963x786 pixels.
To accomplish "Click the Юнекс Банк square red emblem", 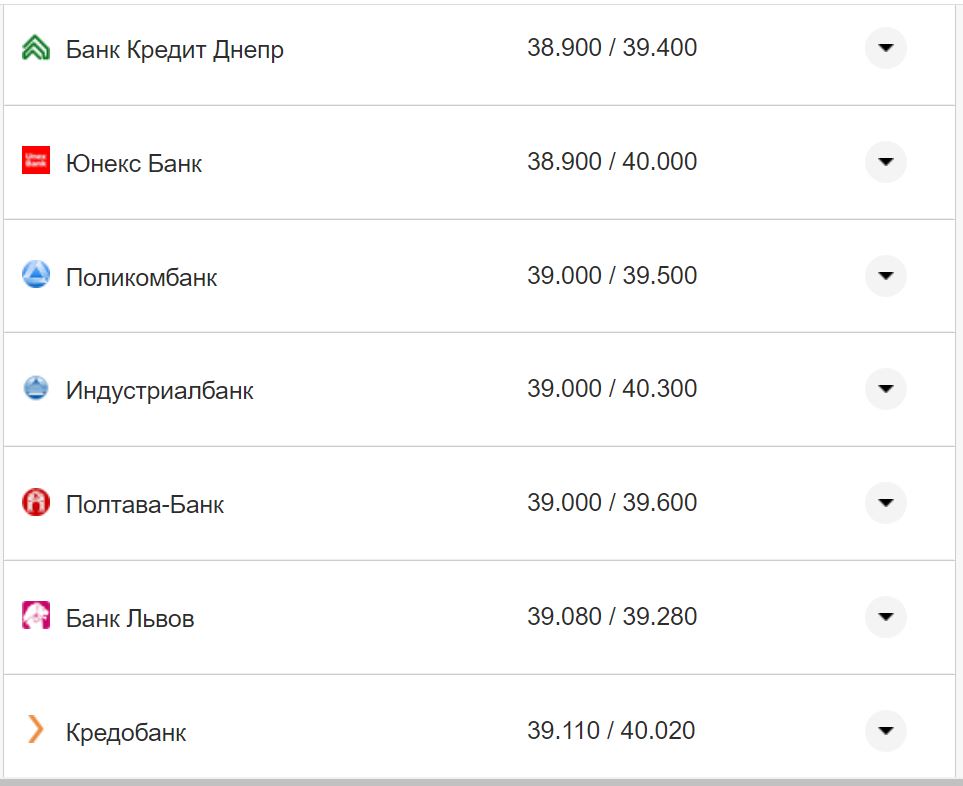I will point(35,162).
